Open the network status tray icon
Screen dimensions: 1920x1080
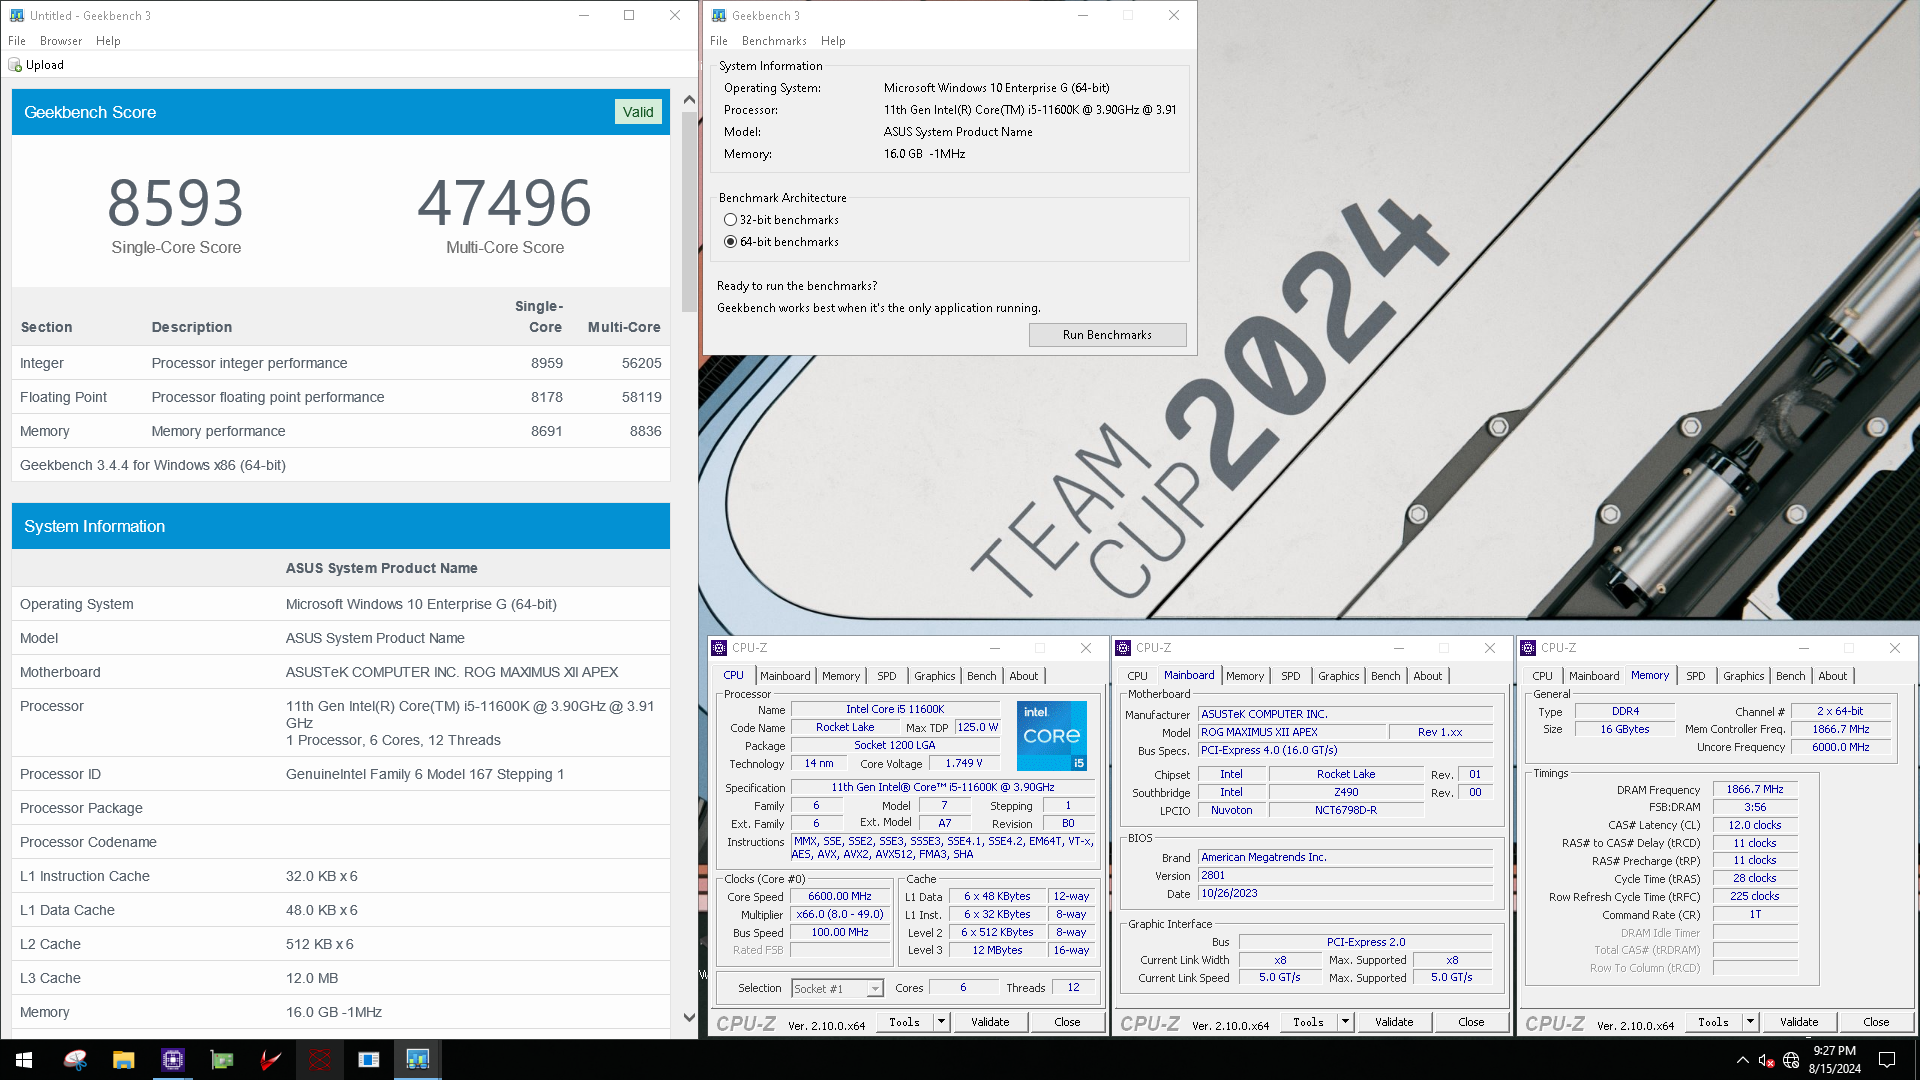(1791, 1060)
